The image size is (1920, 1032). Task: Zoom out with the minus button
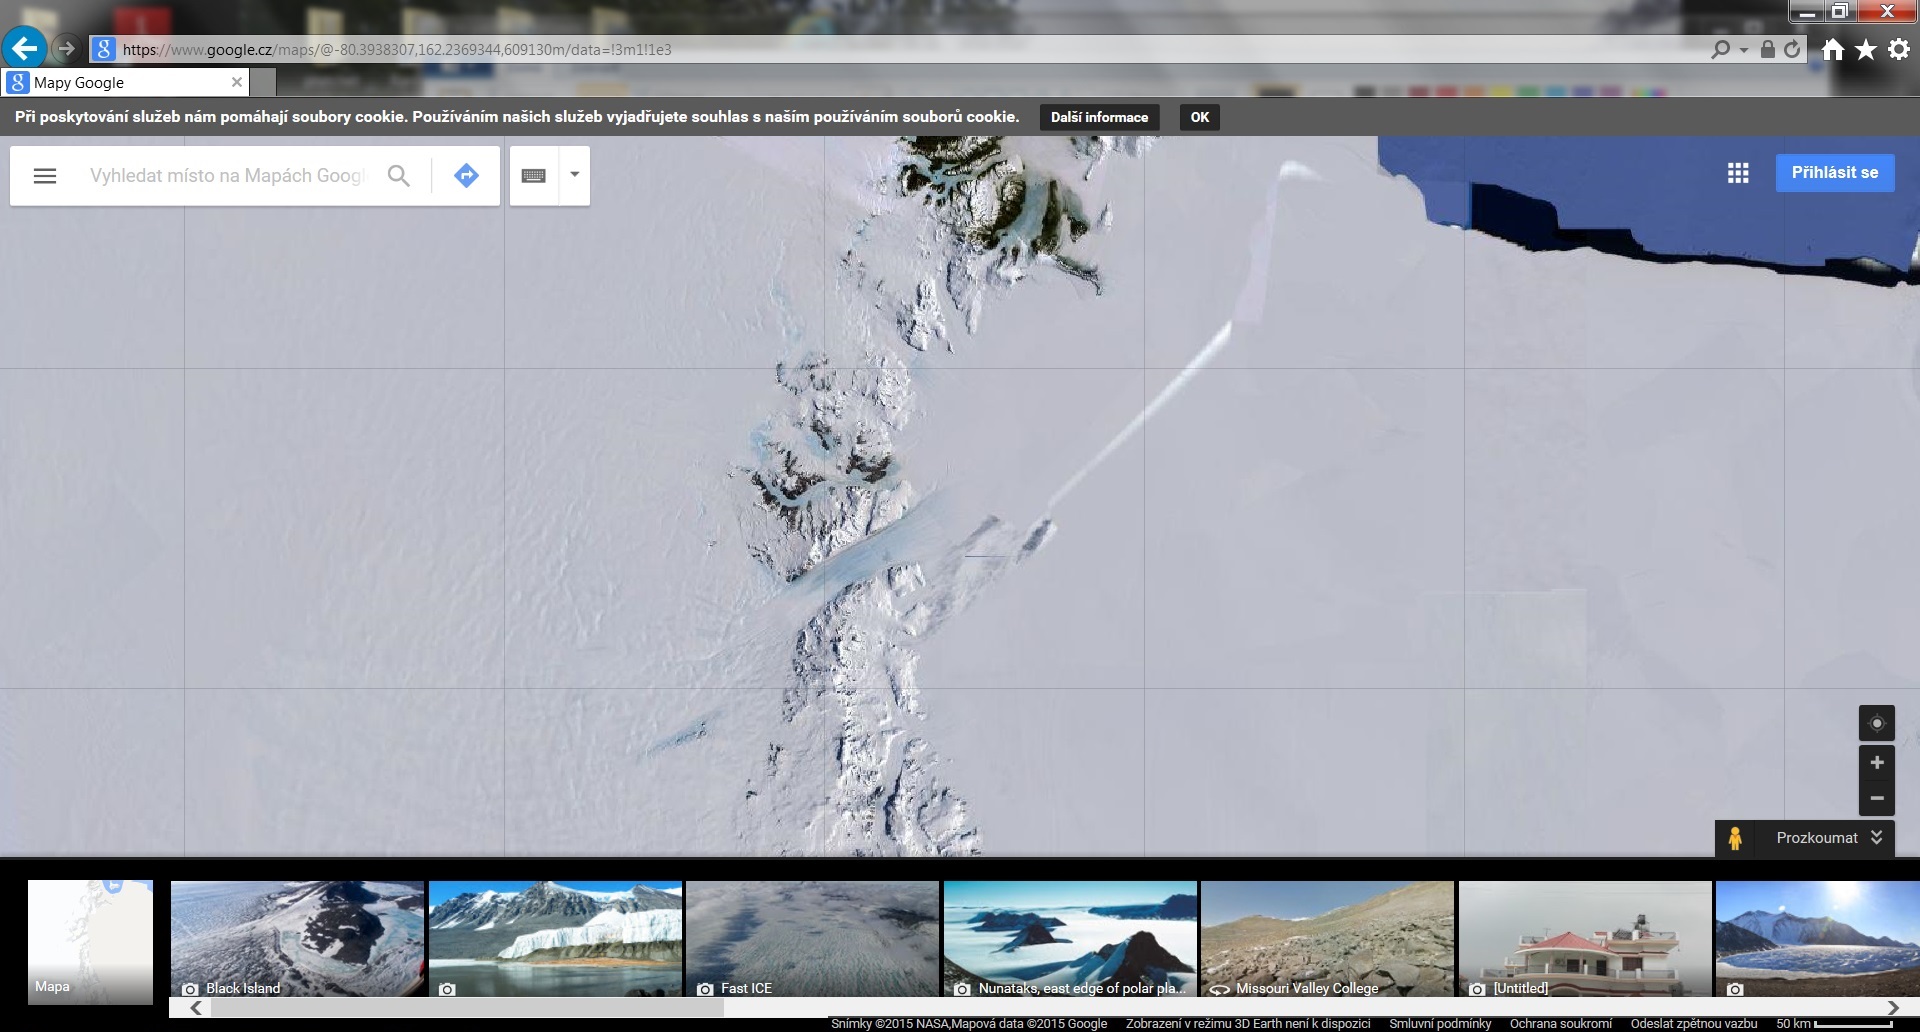coord(1876,798)
